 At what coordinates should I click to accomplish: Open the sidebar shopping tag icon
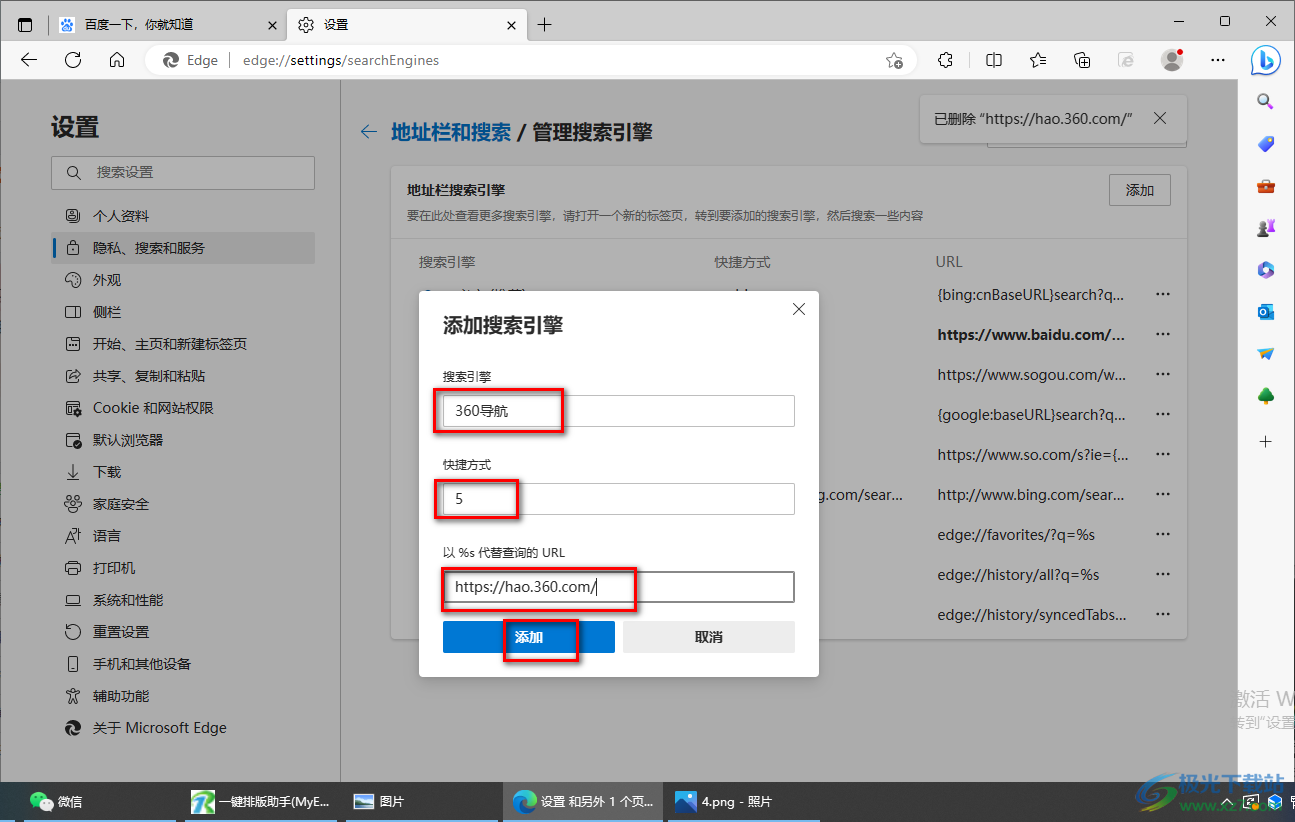(x=1266, y=144)
